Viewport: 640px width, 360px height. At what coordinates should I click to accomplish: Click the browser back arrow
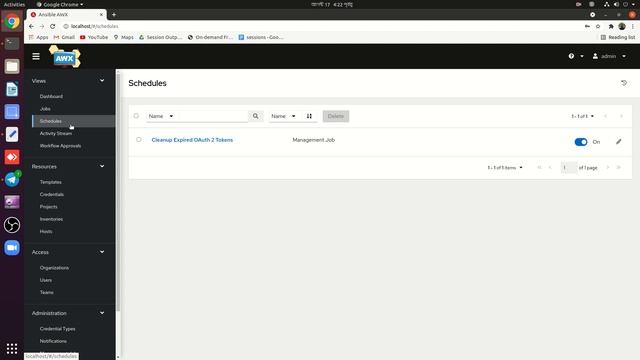[x=31, y=26]
